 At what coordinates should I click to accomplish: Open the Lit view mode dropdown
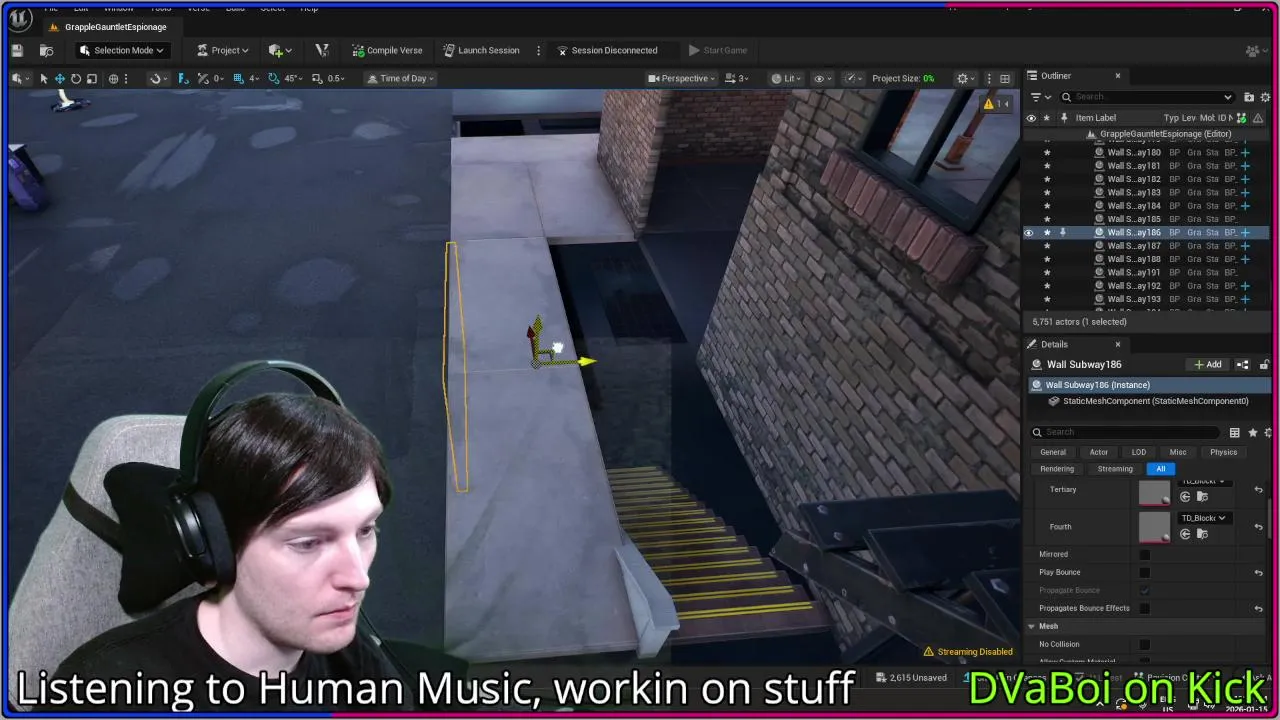[x=788, y=78]
